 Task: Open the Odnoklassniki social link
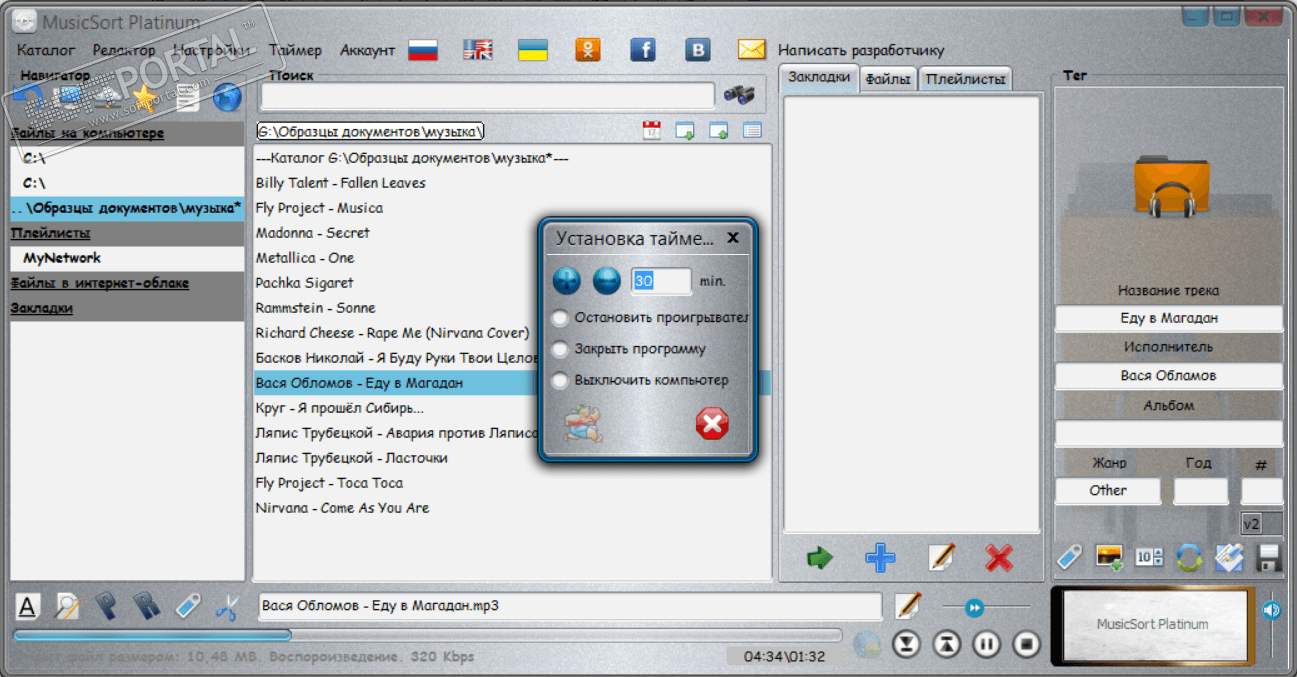[589, 50]
